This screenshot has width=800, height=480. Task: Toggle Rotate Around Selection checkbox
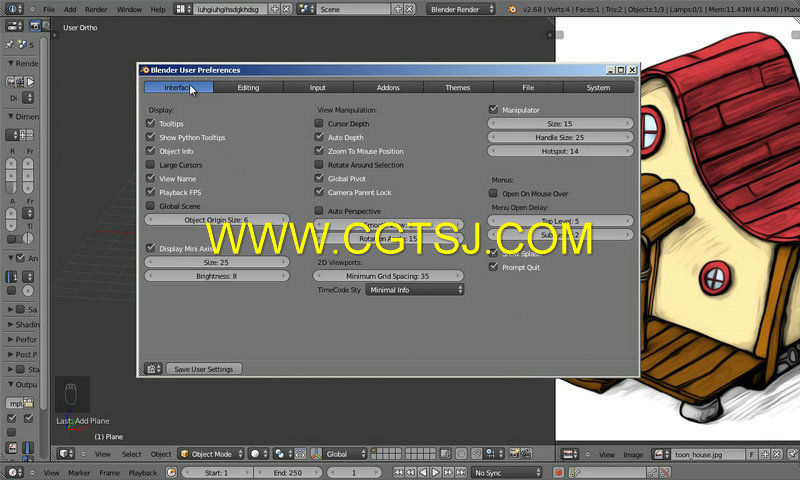click(319, 164)
